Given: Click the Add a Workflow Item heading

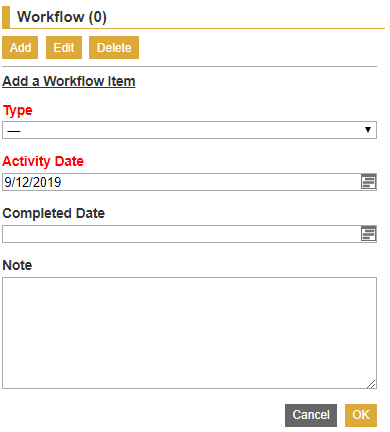Looking at the screenshot, I should click(x=69, y=81).
